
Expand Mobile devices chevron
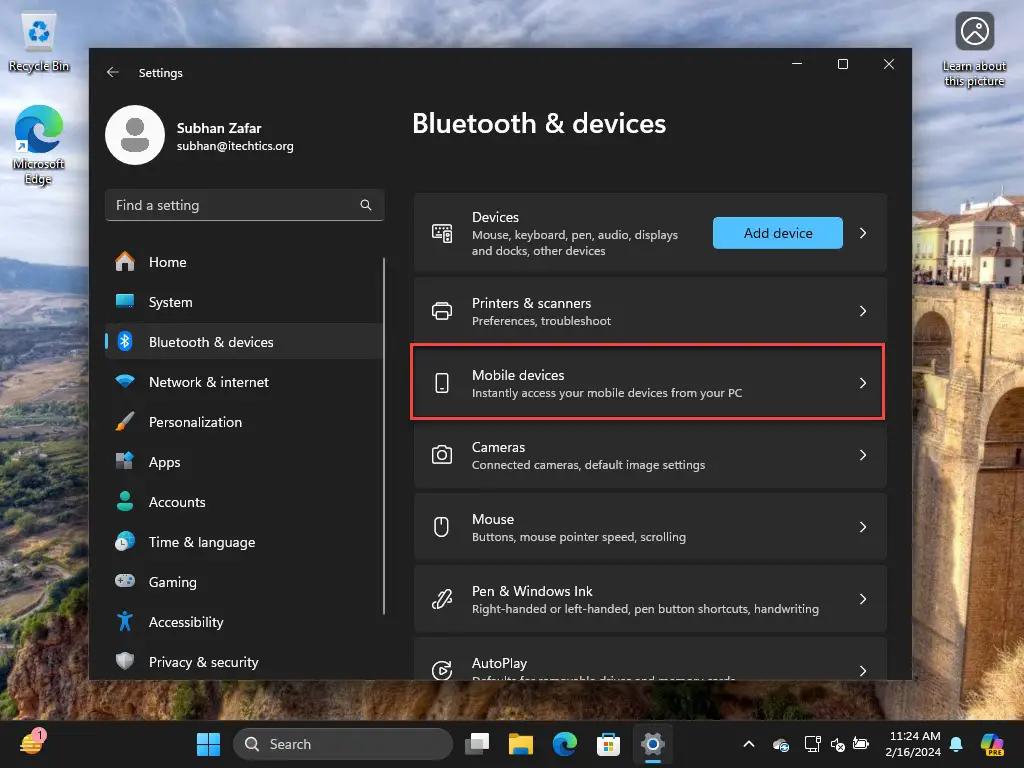click(x=863, y=383)
